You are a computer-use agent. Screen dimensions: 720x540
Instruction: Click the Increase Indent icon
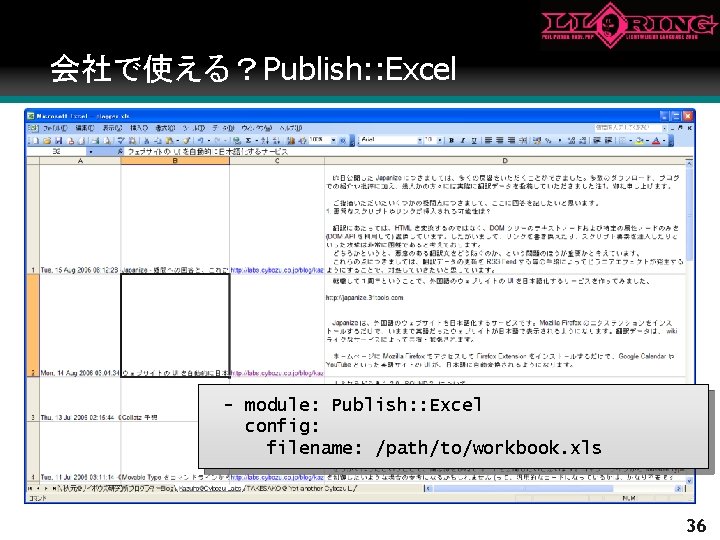pyautogui.click(x=608, y=141)
